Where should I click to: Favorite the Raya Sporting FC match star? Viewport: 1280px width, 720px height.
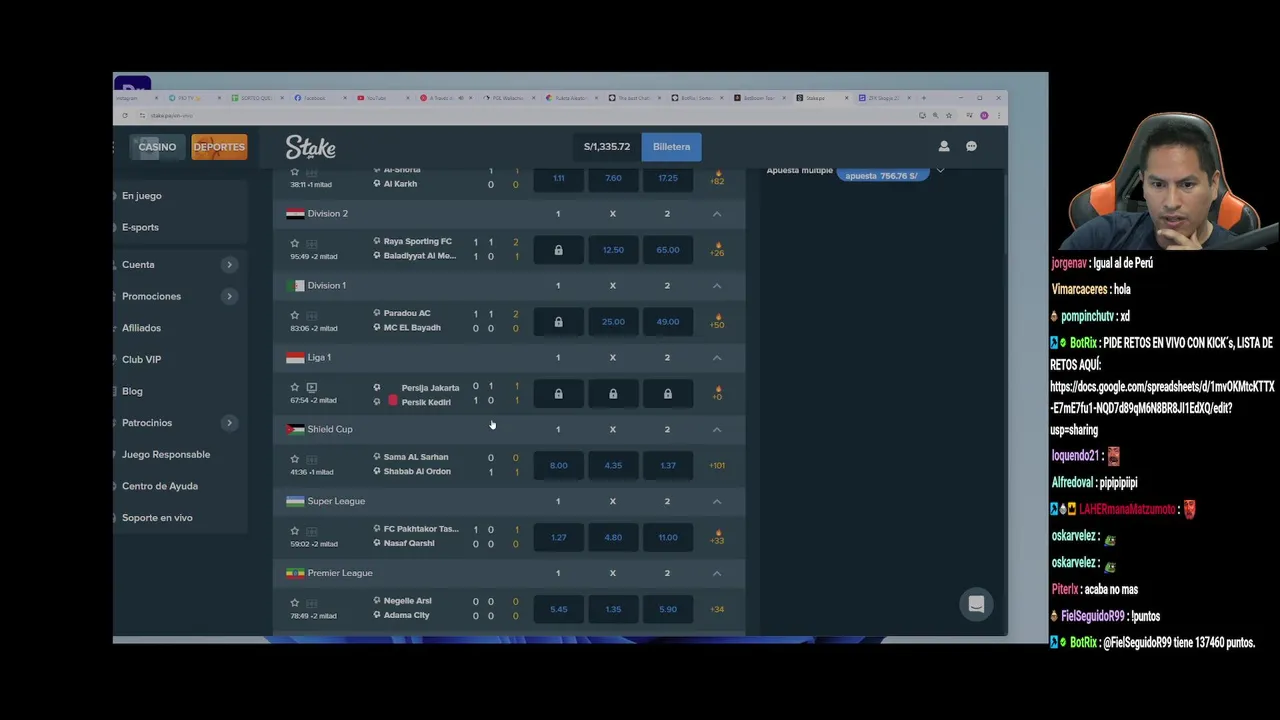pyautogui.click(x=294, y=243)
